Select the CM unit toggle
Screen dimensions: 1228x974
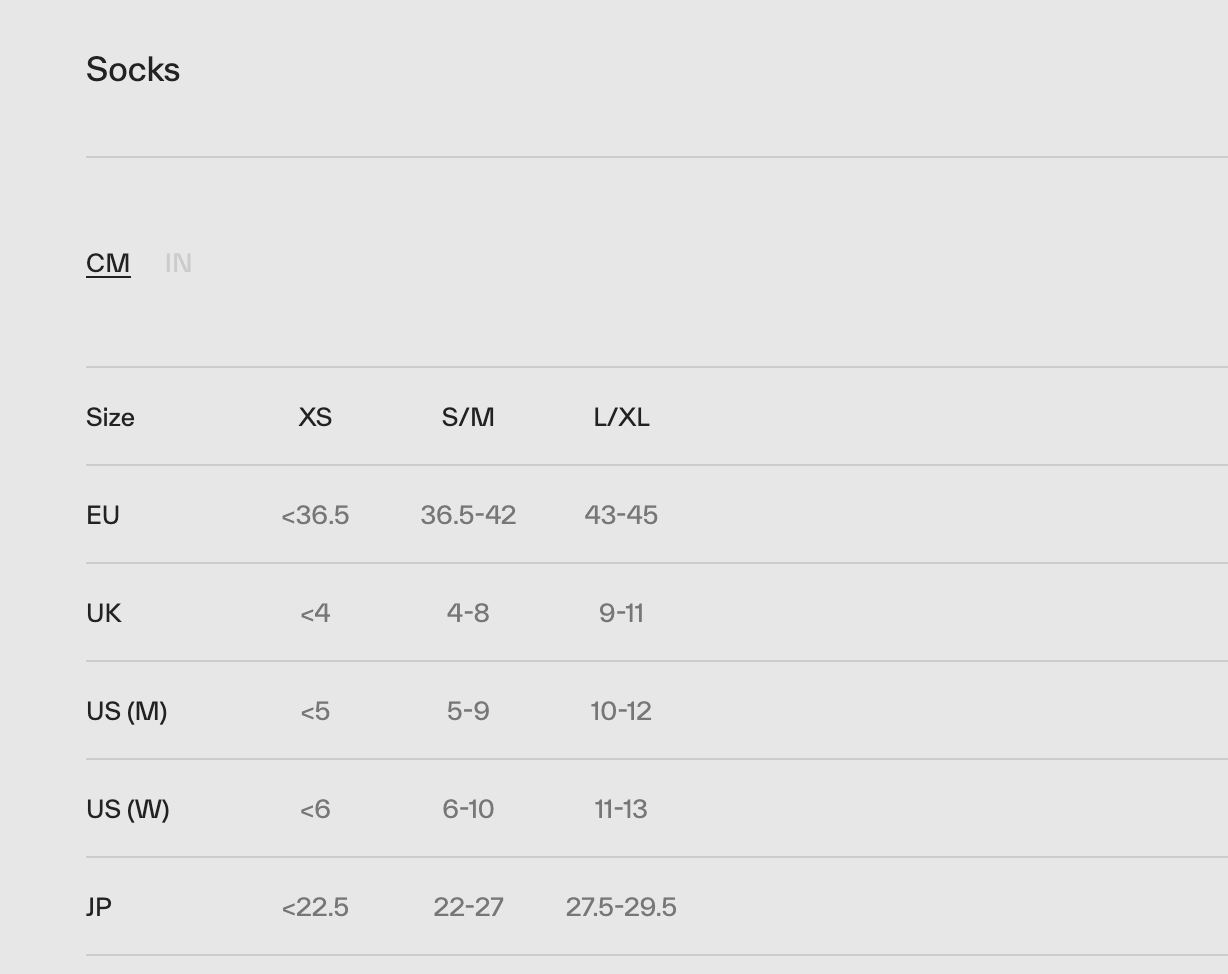tap(108, 263)
